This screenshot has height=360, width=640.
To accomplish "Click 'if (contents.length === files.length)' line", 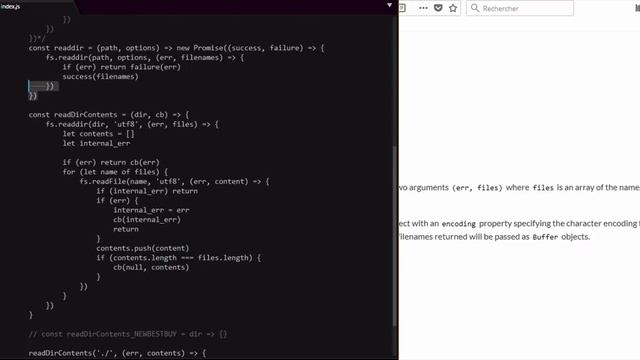I will pos(178,258).
